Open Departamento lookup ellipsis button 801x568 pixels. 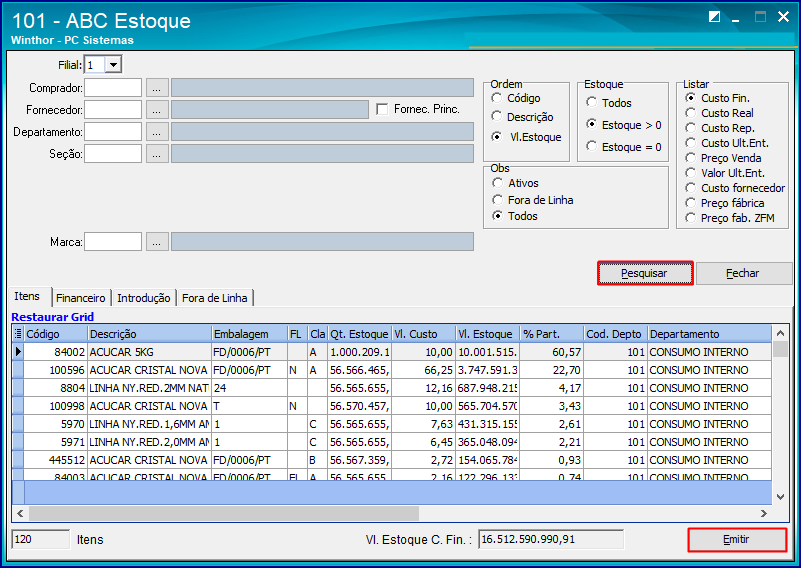point(157,132)
